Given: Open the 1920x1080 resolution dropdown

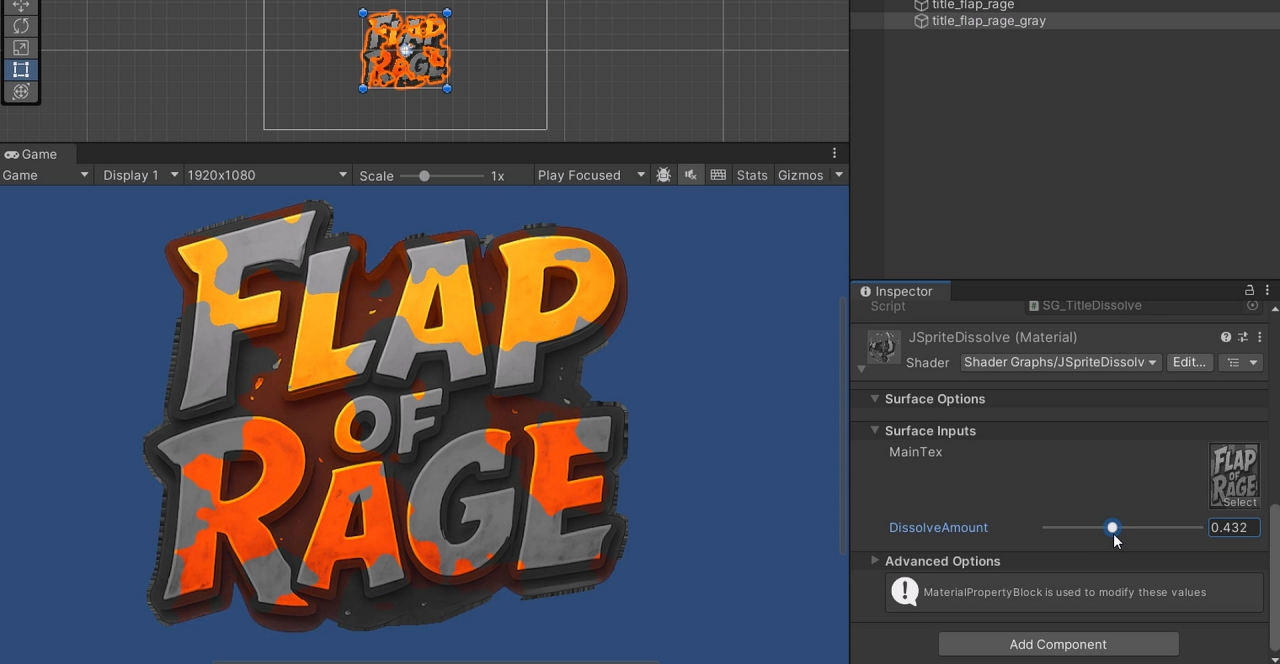Looking at the screenshot, I should (266, 175).
